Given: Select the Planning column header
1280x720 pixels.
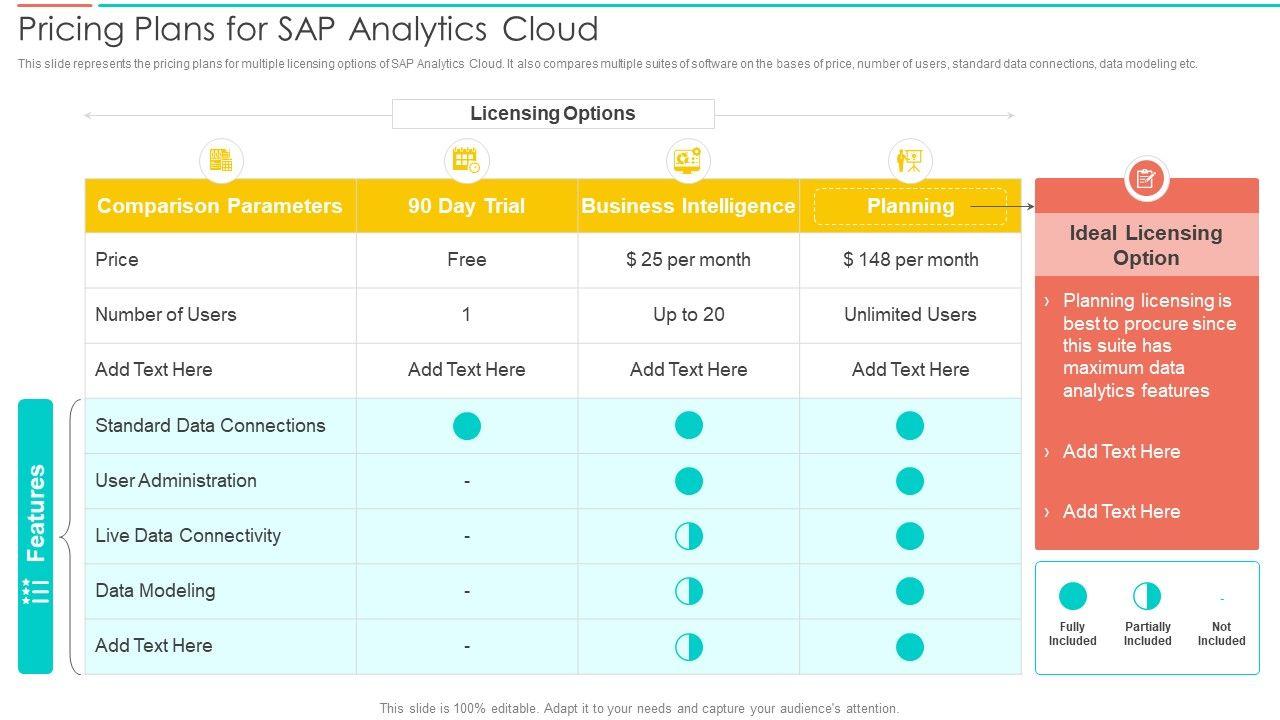Looking at the screenshot, I should (x=910, y=206).
